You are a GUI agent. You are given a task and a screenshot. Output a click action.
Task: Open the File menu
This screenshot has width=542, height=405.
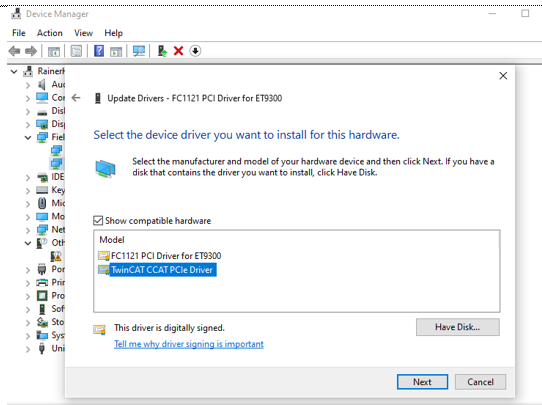click(19, 33)
